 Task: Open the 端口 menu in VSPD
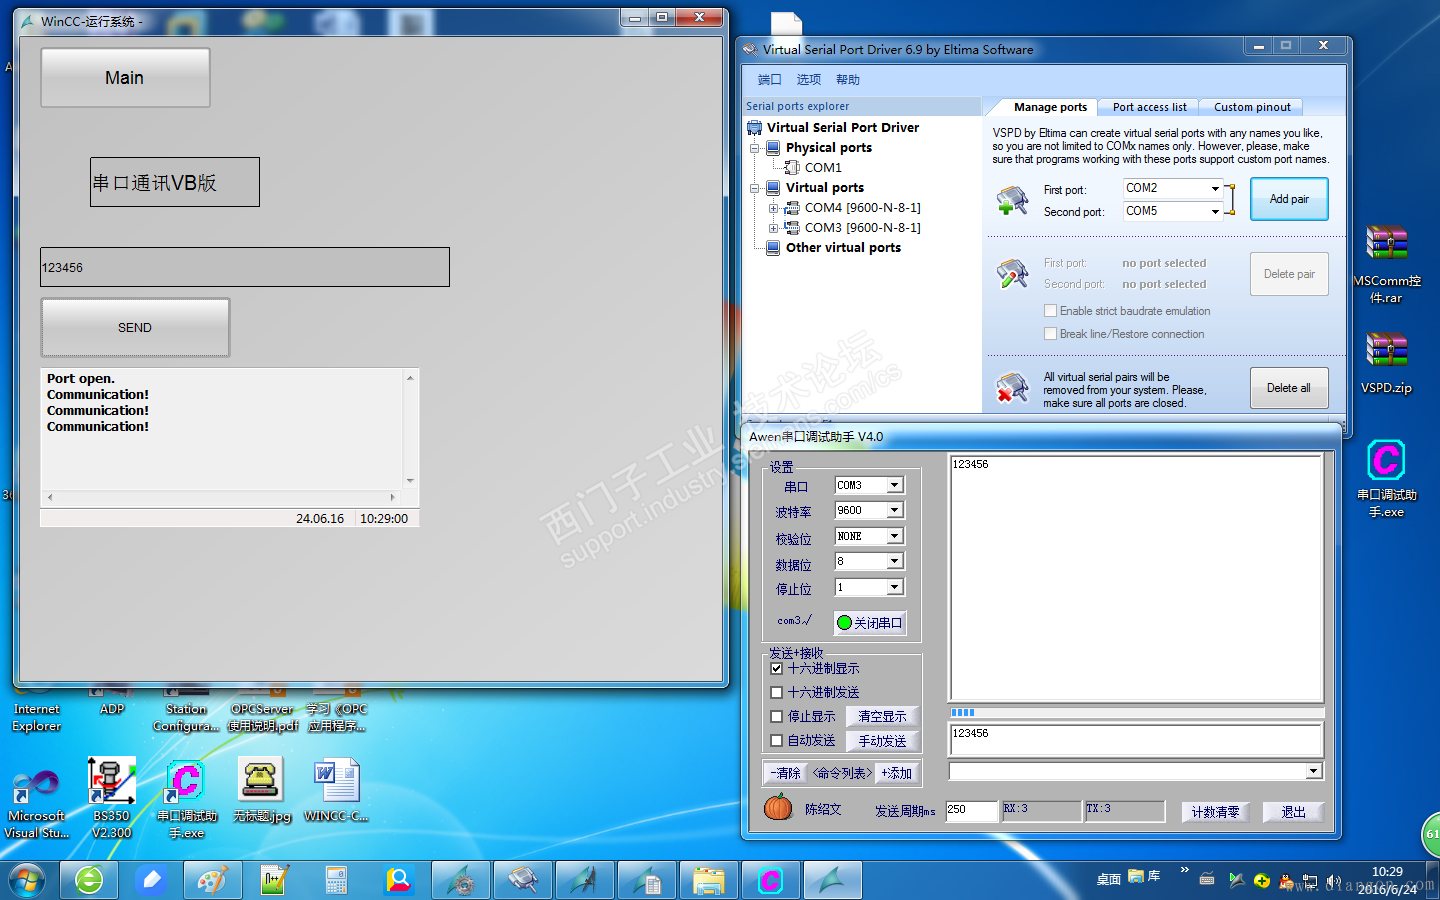click(769, 80)
